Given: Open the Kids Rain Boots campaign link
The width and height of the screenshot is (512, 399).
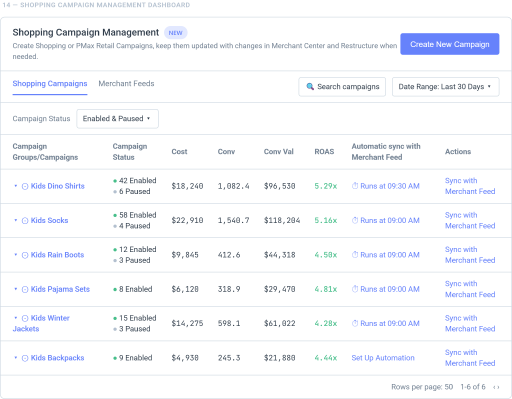Looking at the screenshot, I should (57, 255).
